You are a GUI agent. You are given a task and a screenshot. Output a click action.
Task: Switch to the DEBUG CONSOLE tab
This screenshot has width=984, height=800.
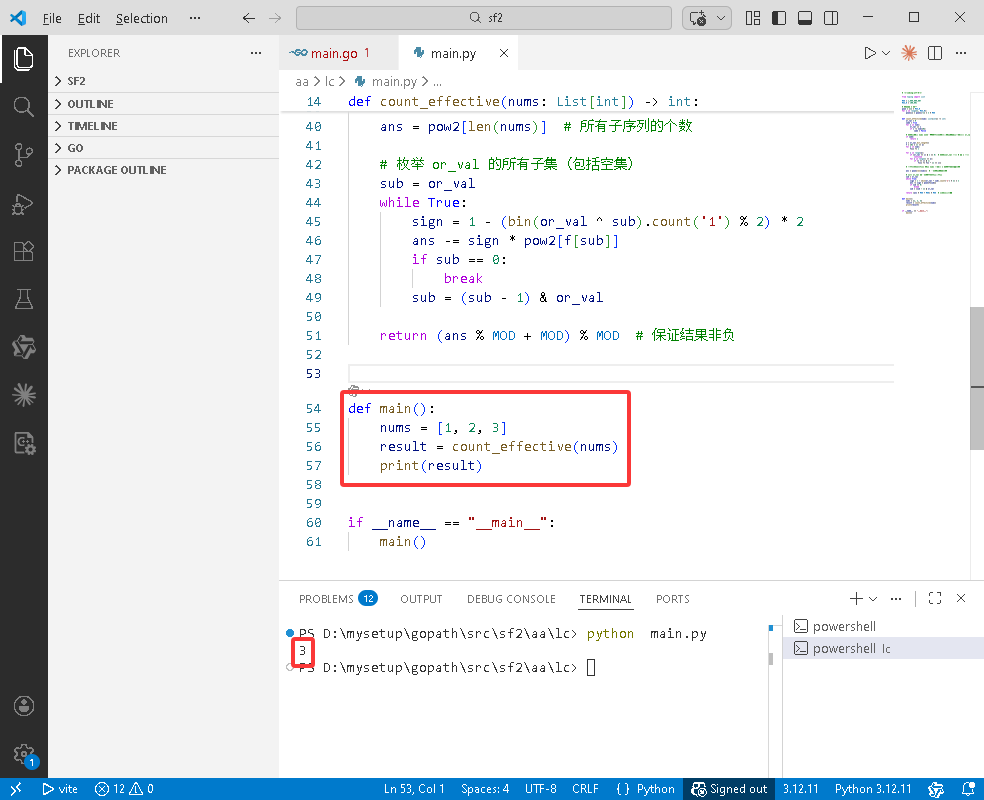(511, 599)
